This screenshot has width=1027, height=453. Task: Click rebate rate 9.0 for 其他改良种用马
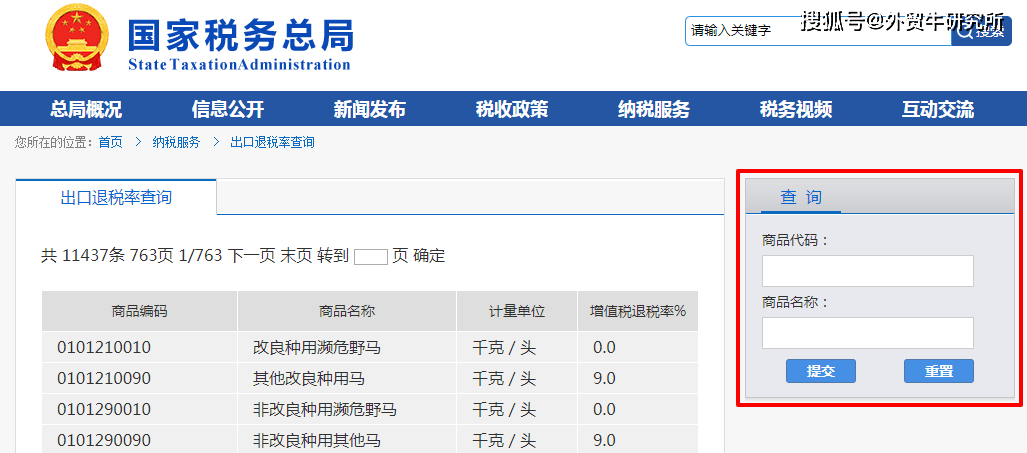[605, 378]
